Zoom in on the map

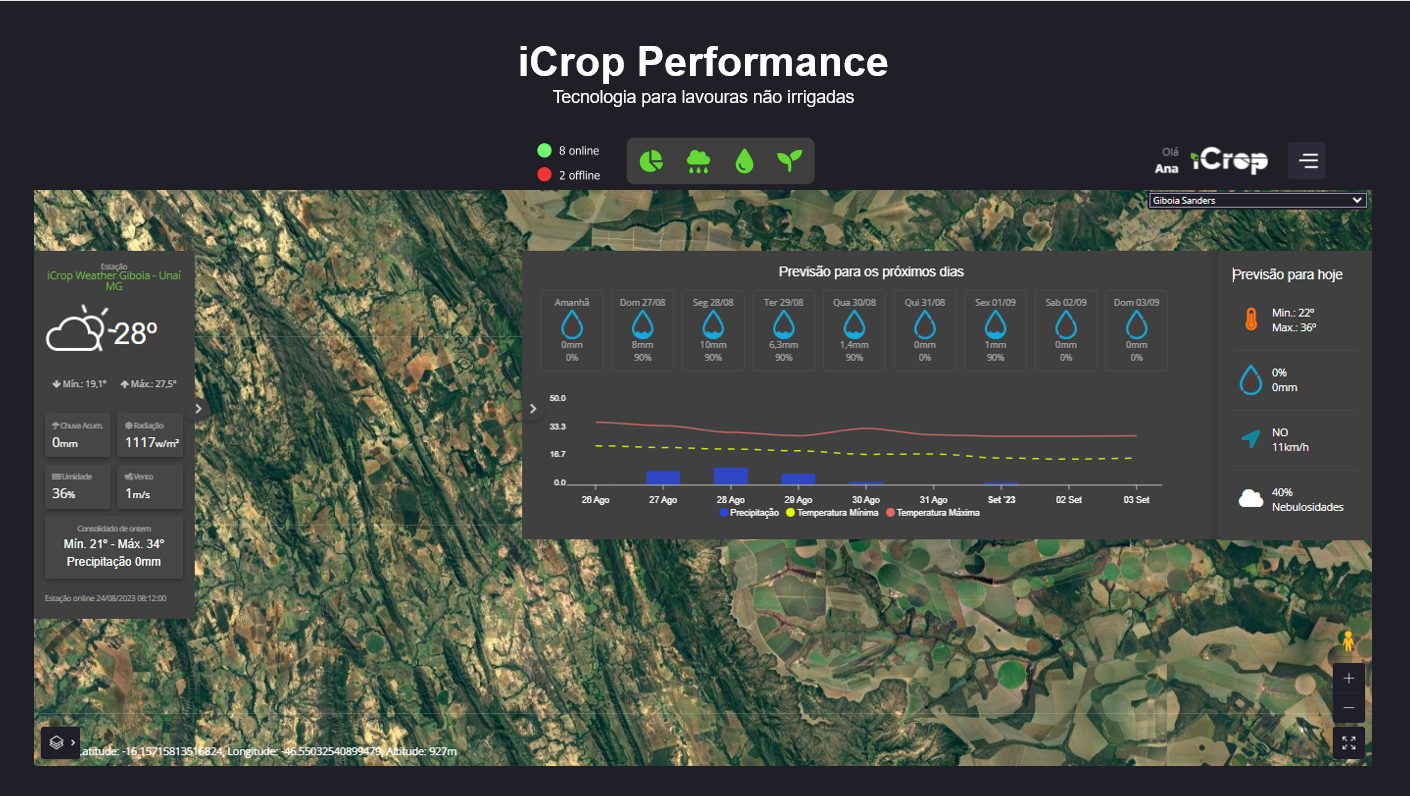coord(1349,678)
